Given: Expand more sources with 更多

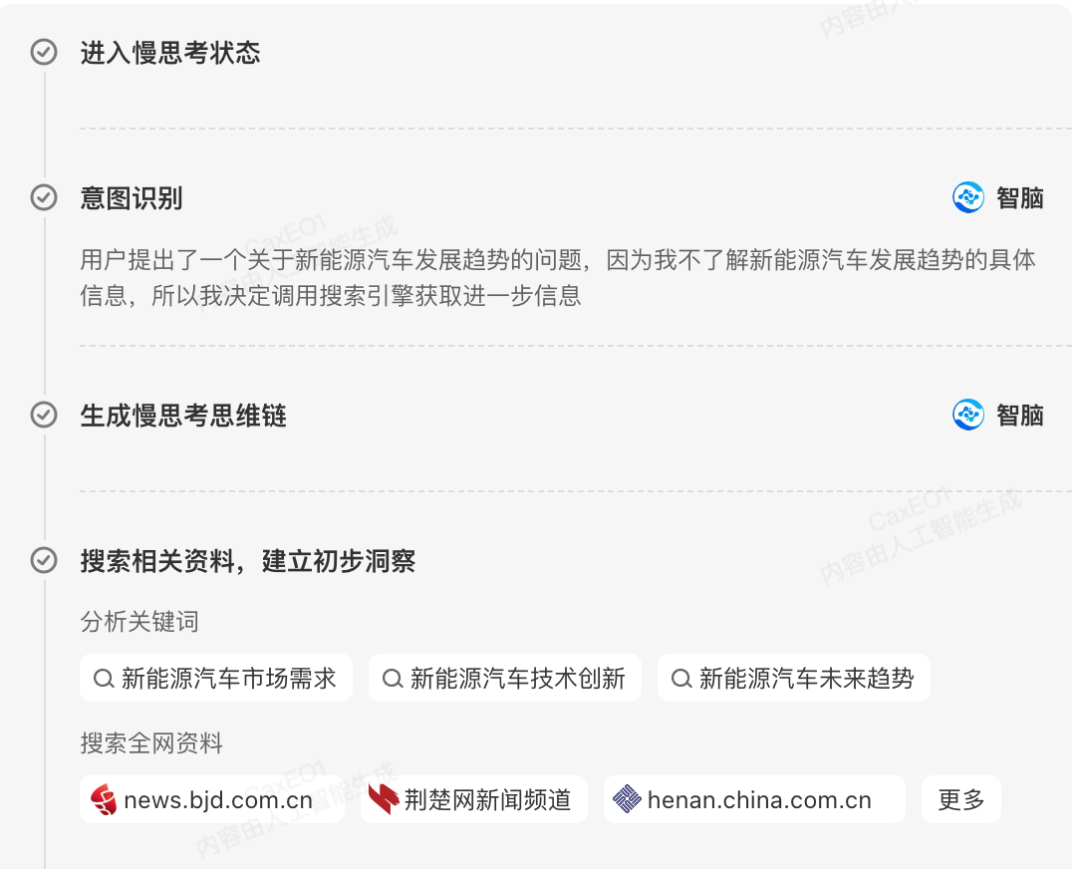Looking at the screenshot, I should (961, 799).
